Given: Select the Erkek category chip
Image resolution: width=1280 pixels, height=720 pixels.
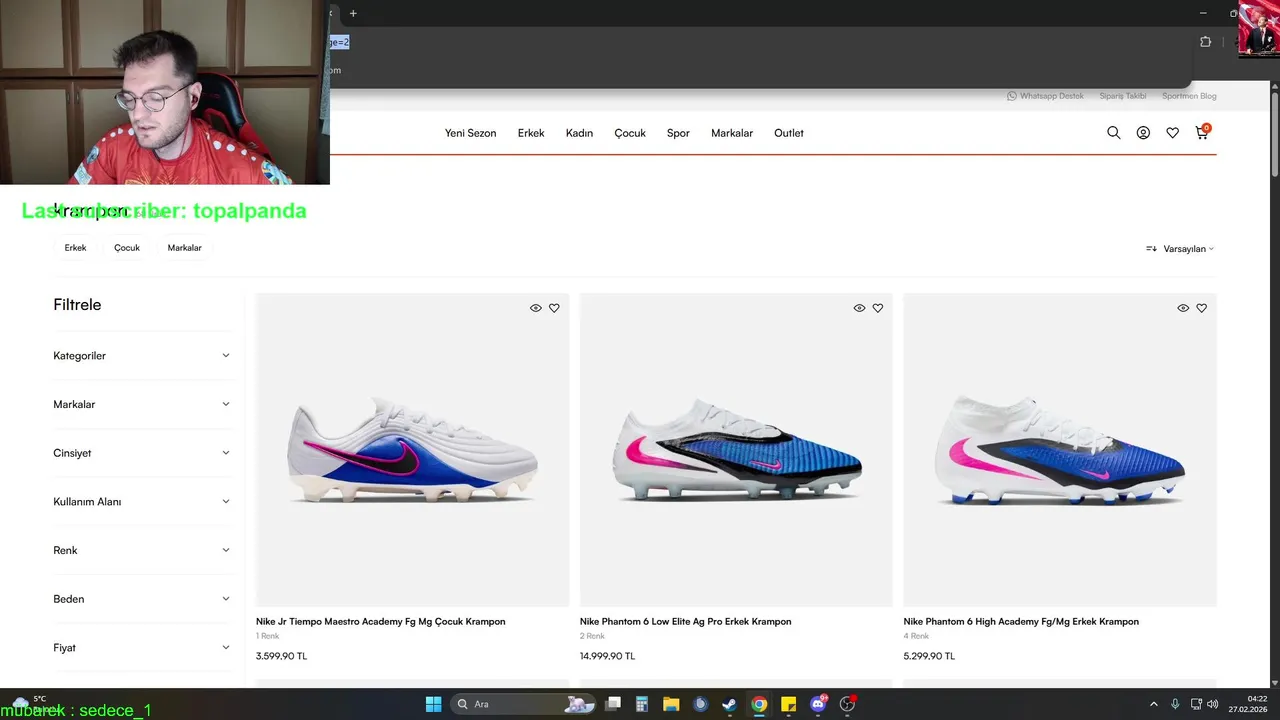Looking at the screenshot, I should coord(76,248).
